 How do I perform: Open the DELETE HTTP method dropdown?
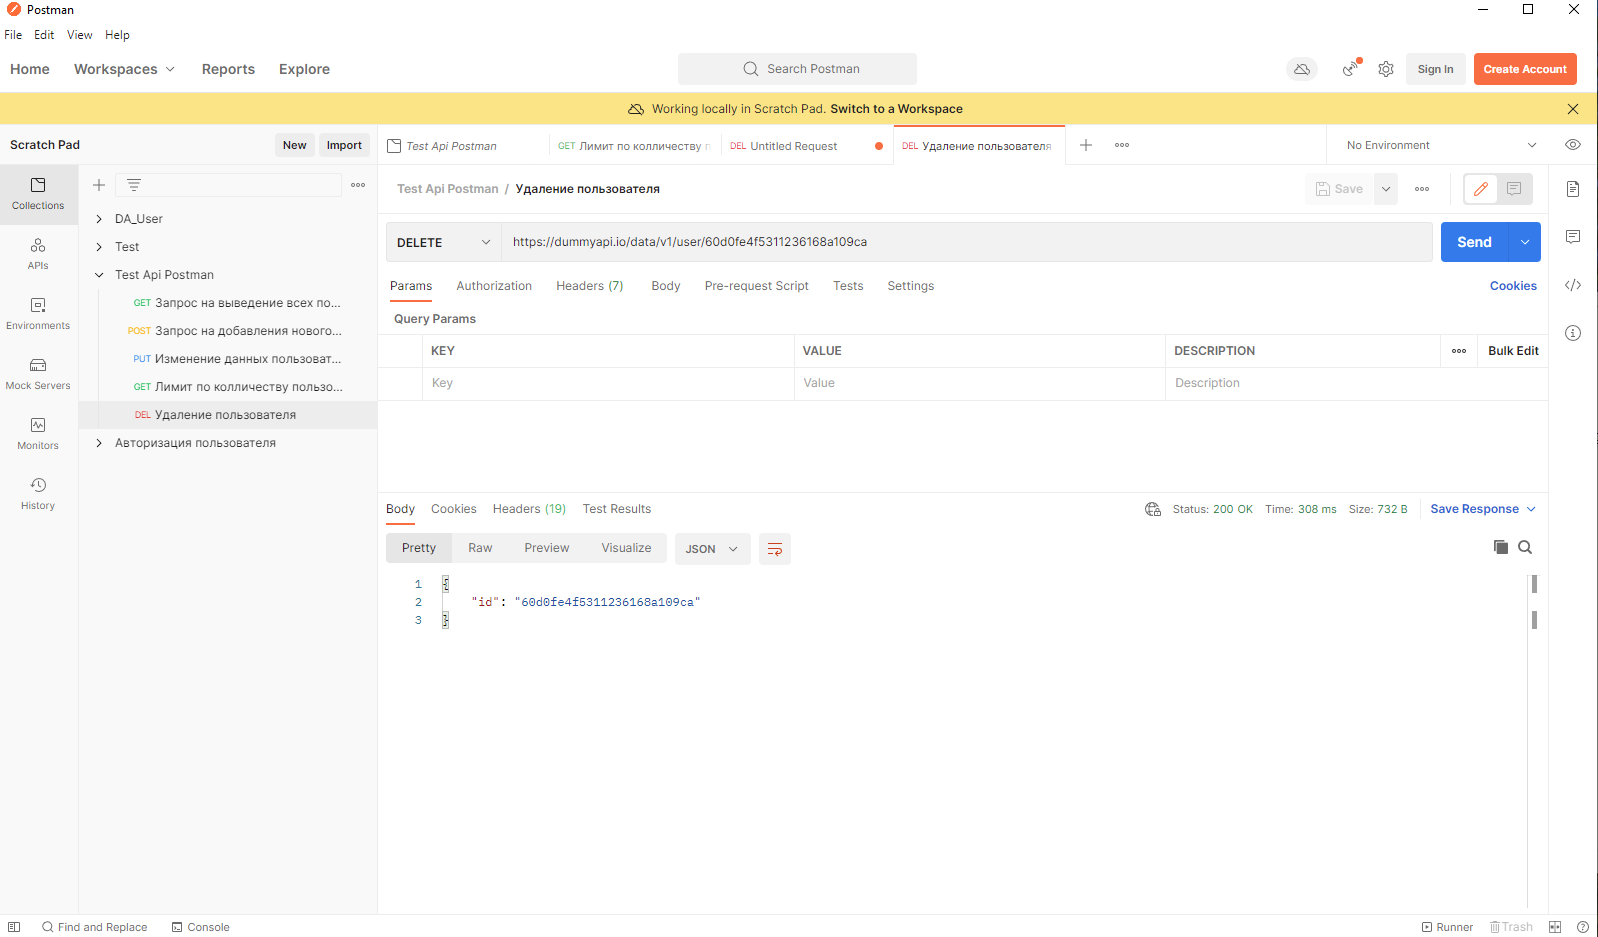444,242
